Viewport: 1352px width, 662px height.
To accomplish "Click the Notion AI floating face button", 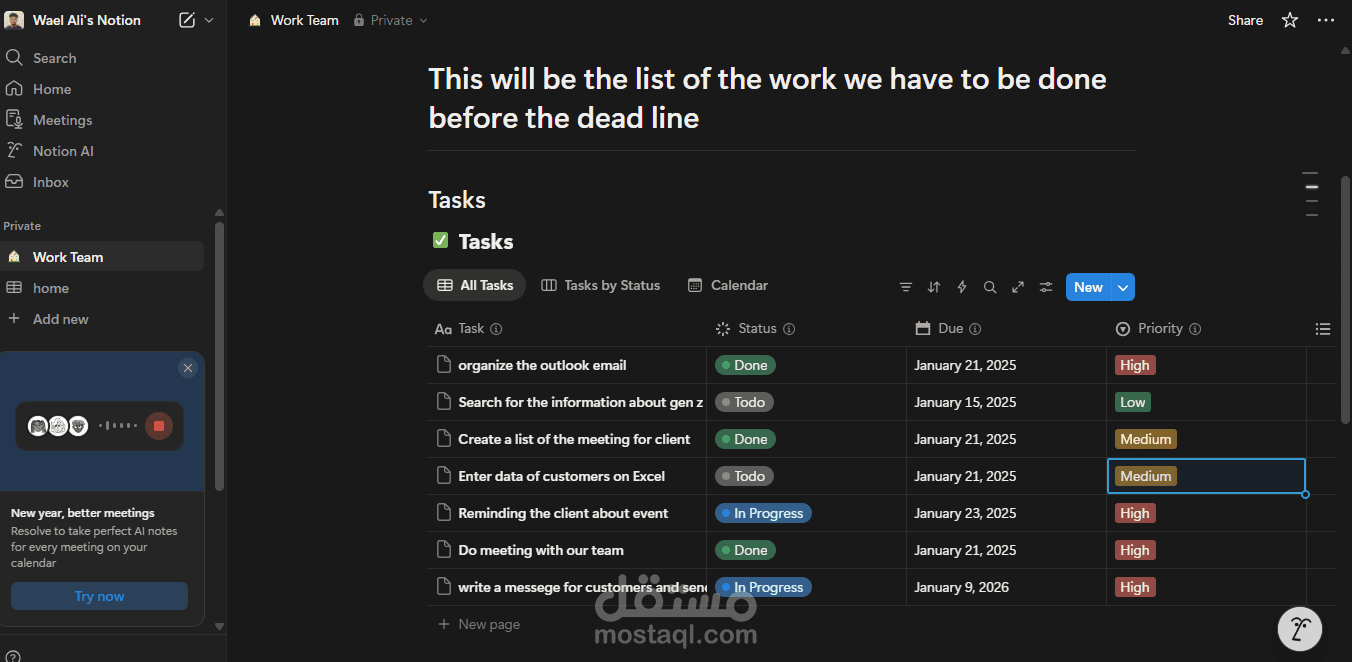I will (1300, 629).
